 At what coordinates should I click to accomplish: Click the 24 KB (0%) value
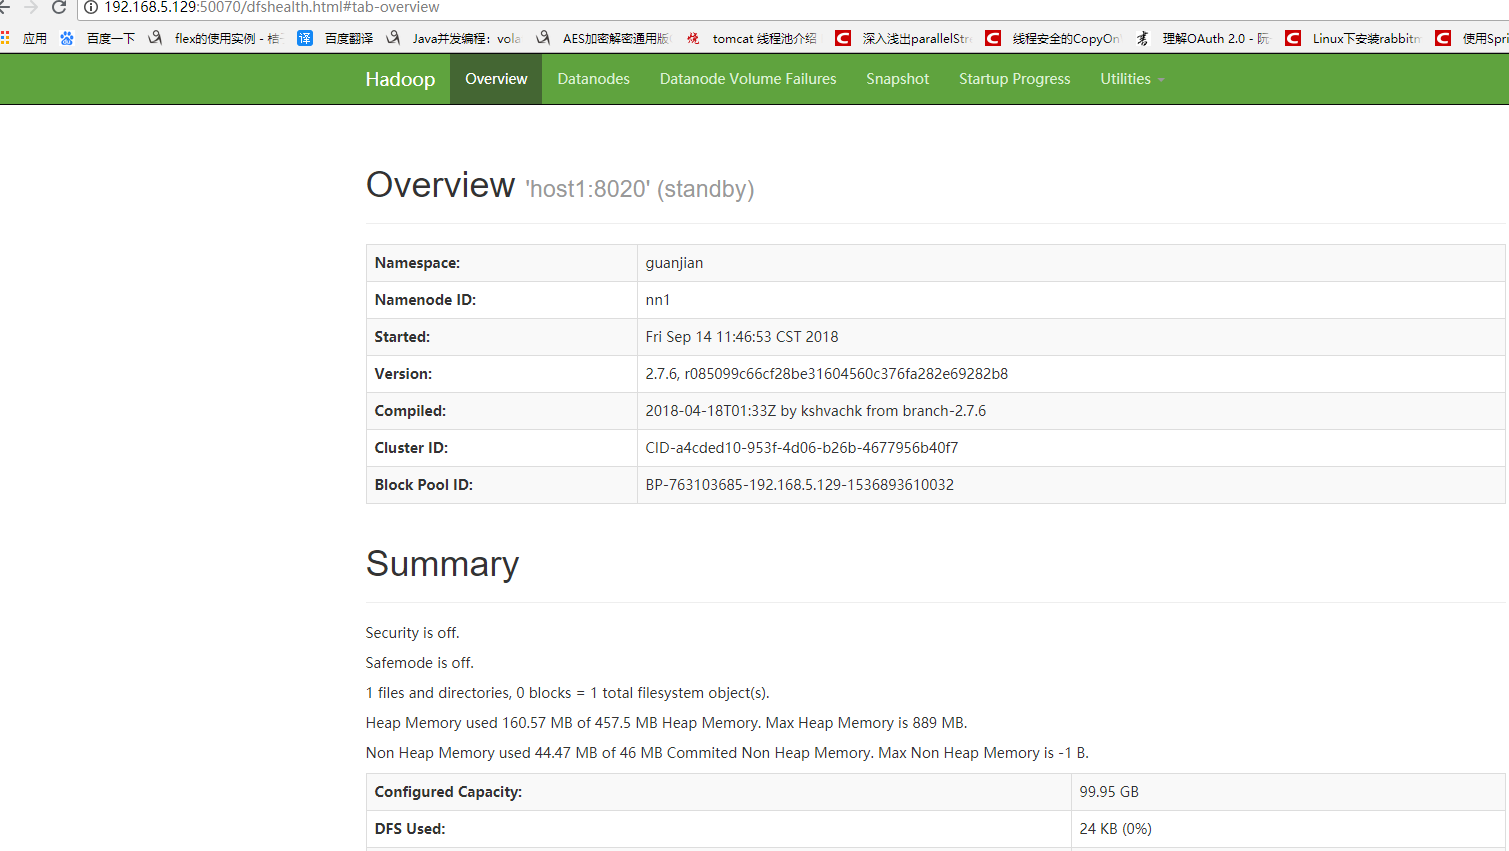[1115, 829]
